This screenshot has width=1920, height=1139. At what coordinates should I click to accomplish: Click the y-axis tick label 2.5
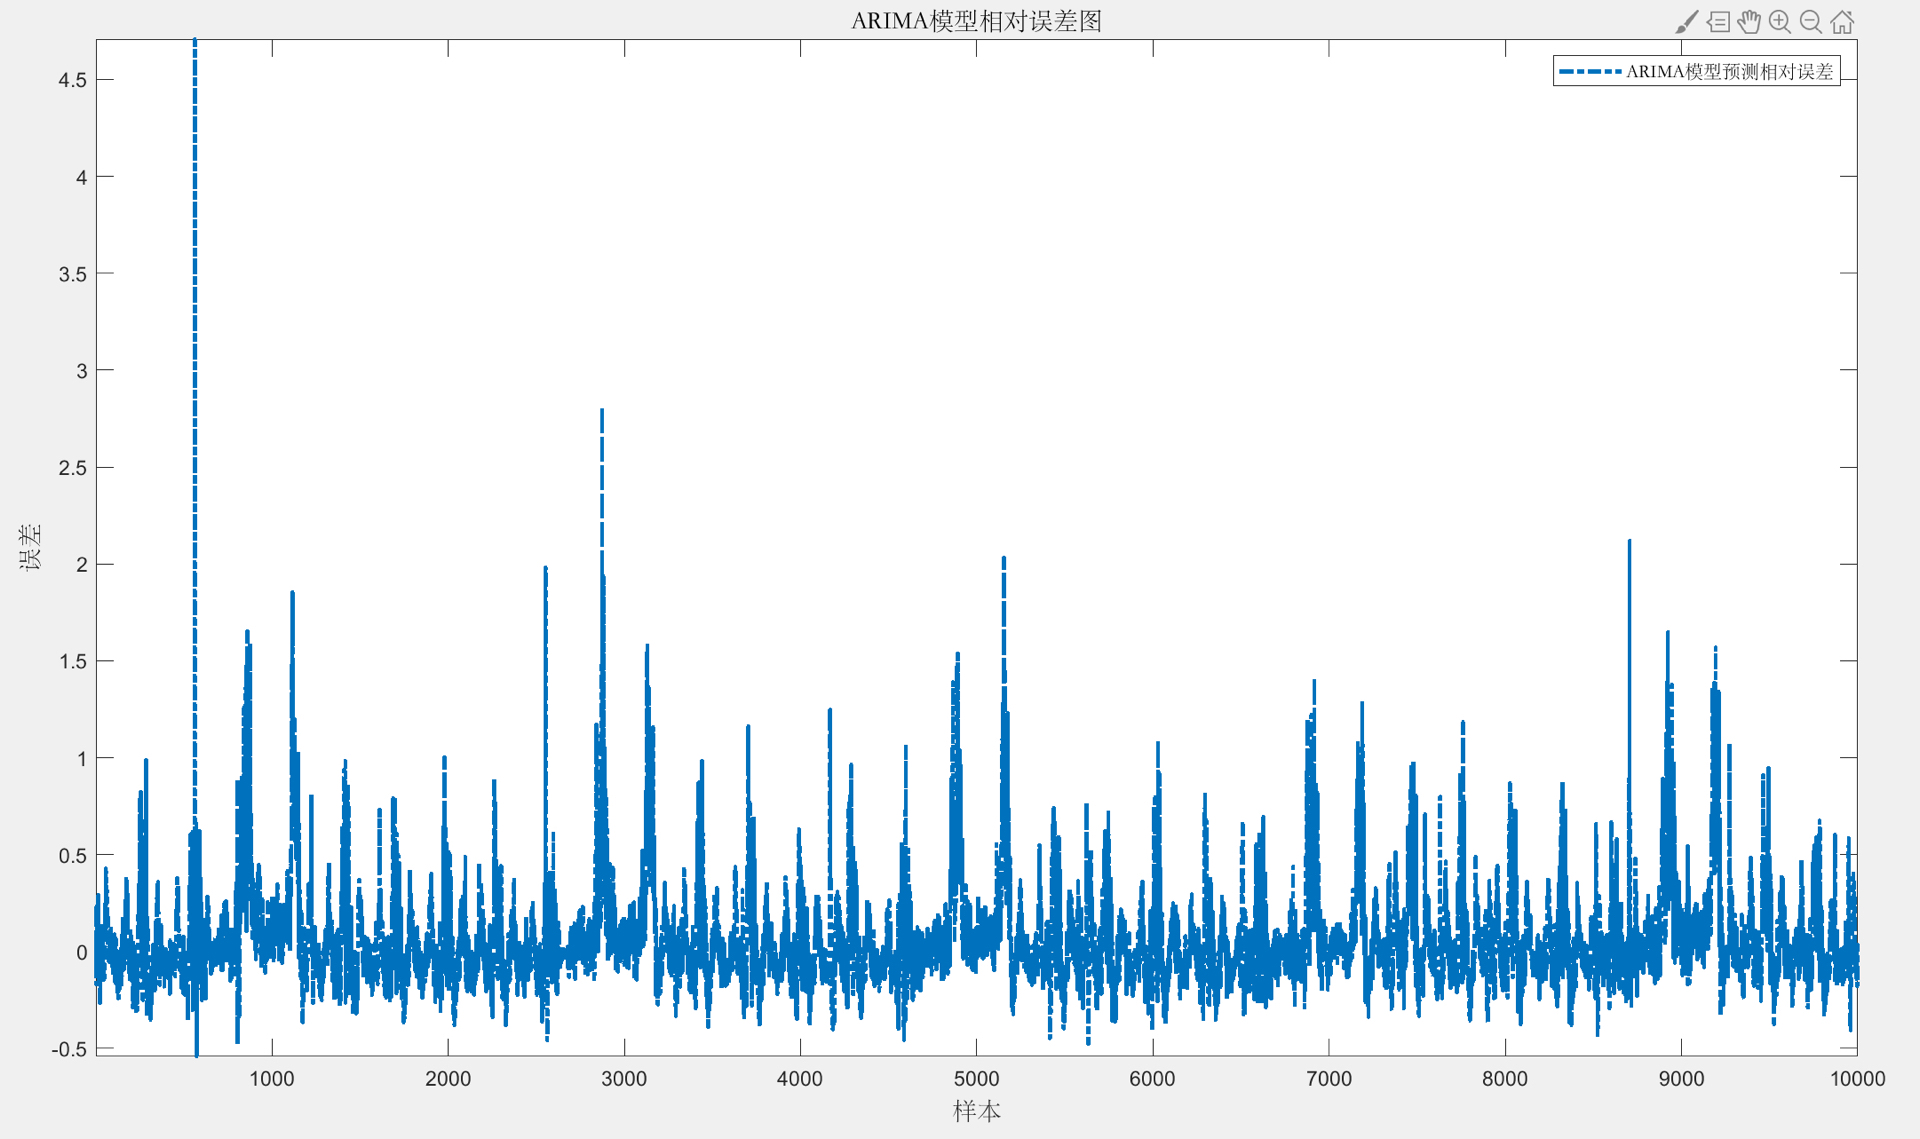[x=72, y=468]
